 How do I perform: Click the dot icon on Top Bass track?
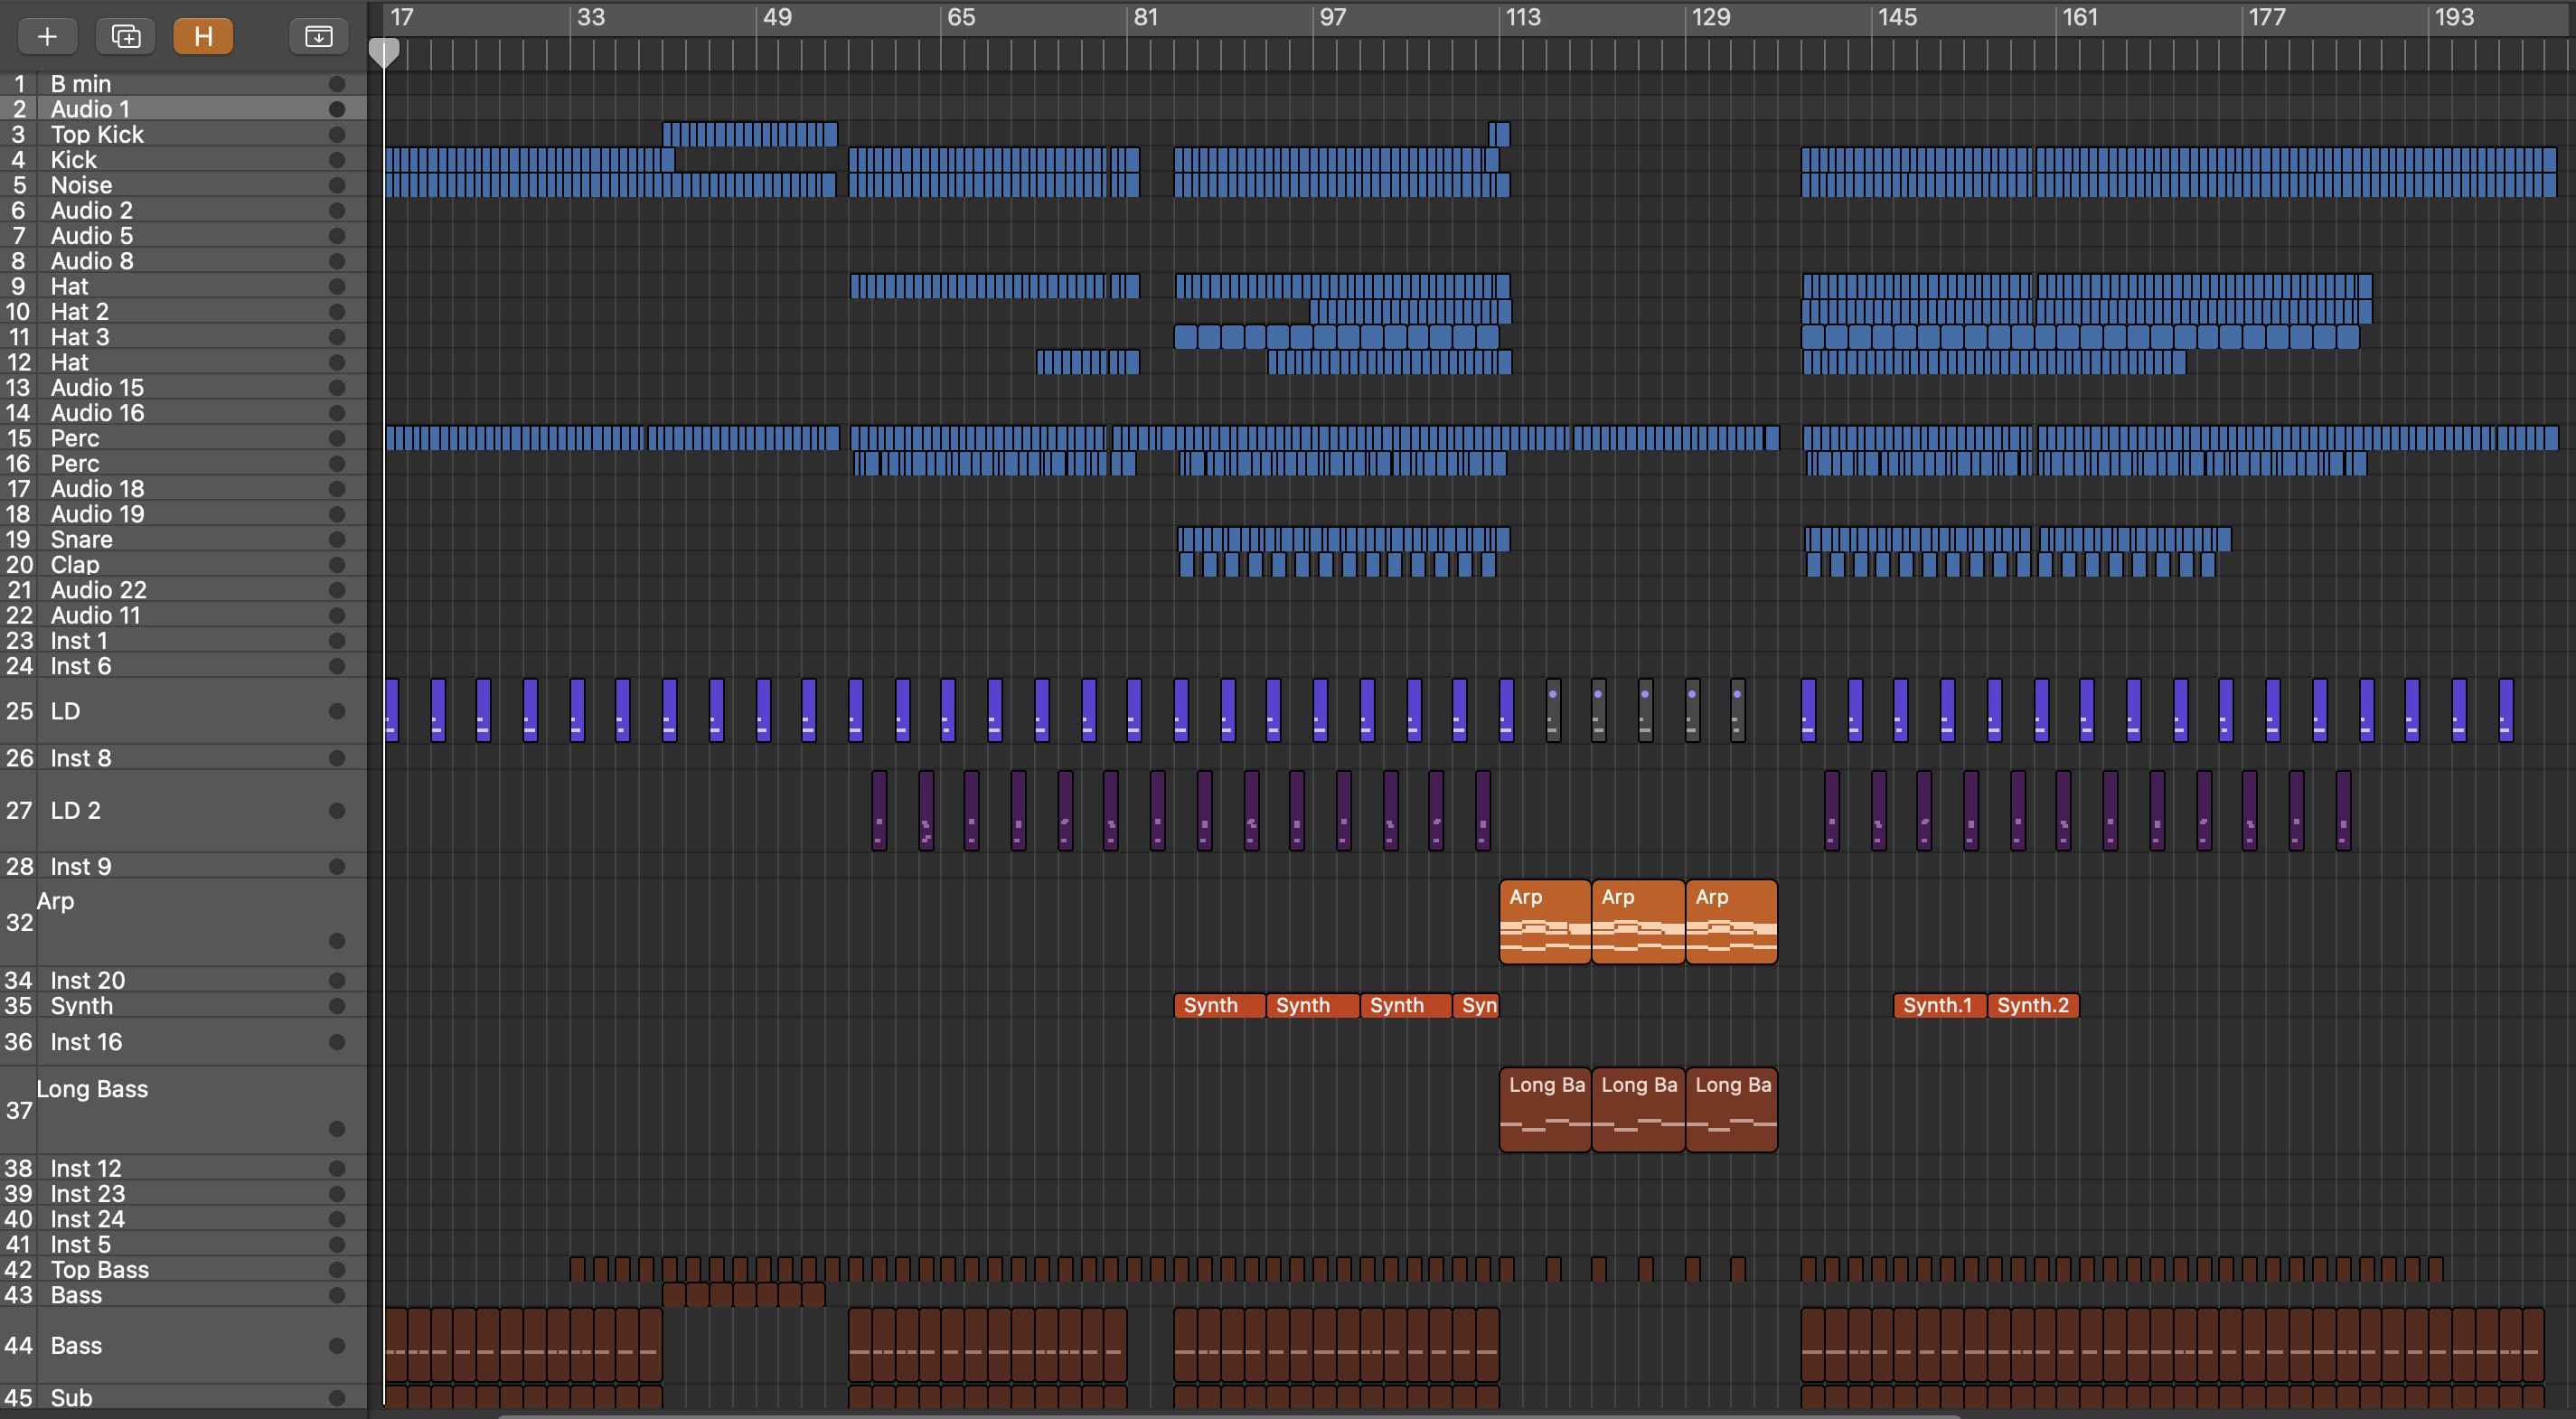(x=337, y=1270)
